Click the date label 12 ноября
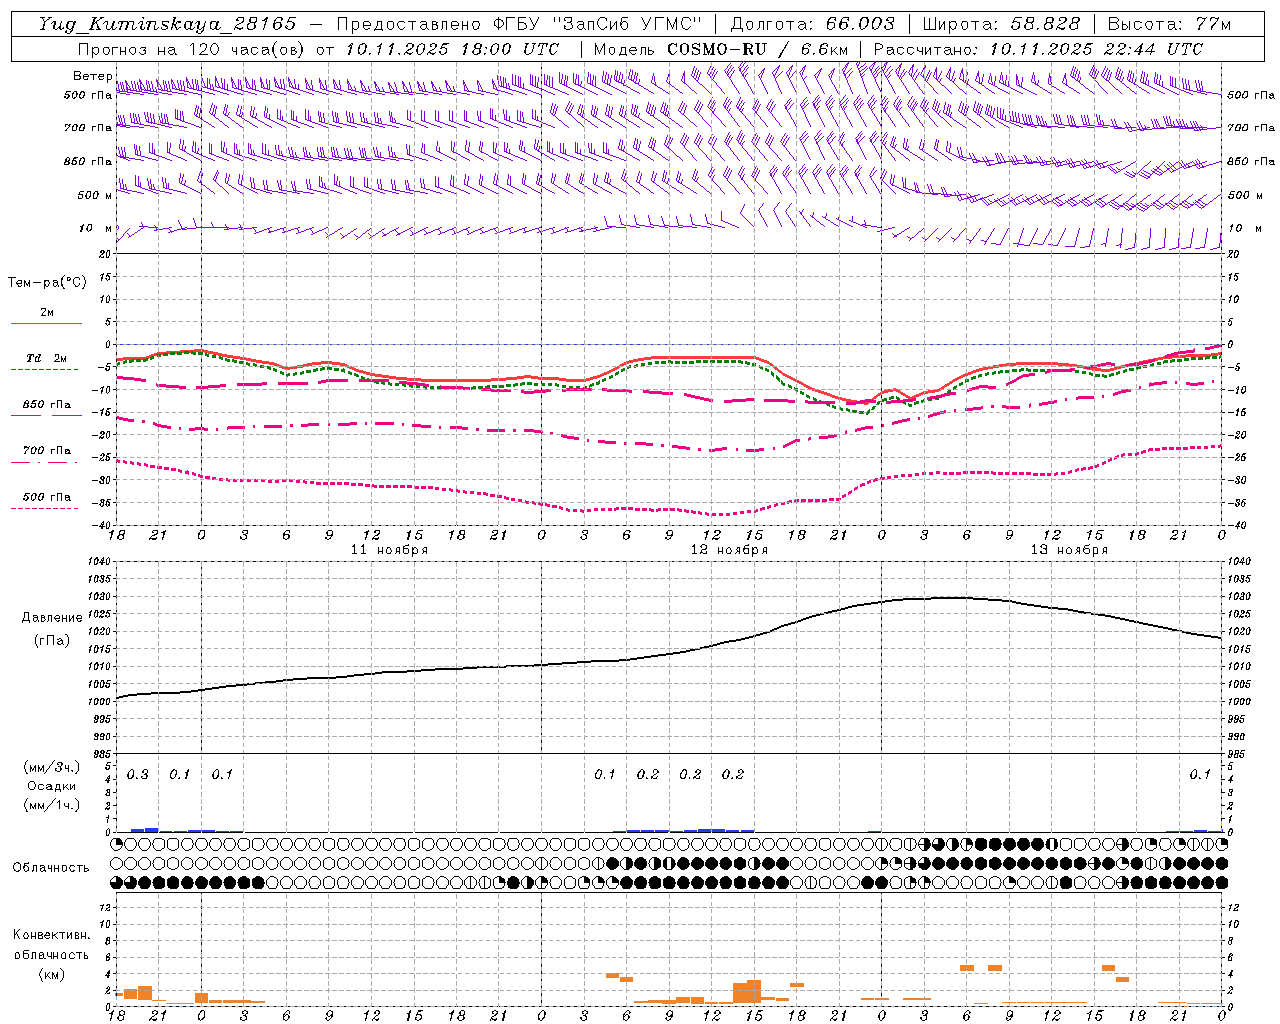Screen dimensions: 1280x1024 tap(729, 550)
